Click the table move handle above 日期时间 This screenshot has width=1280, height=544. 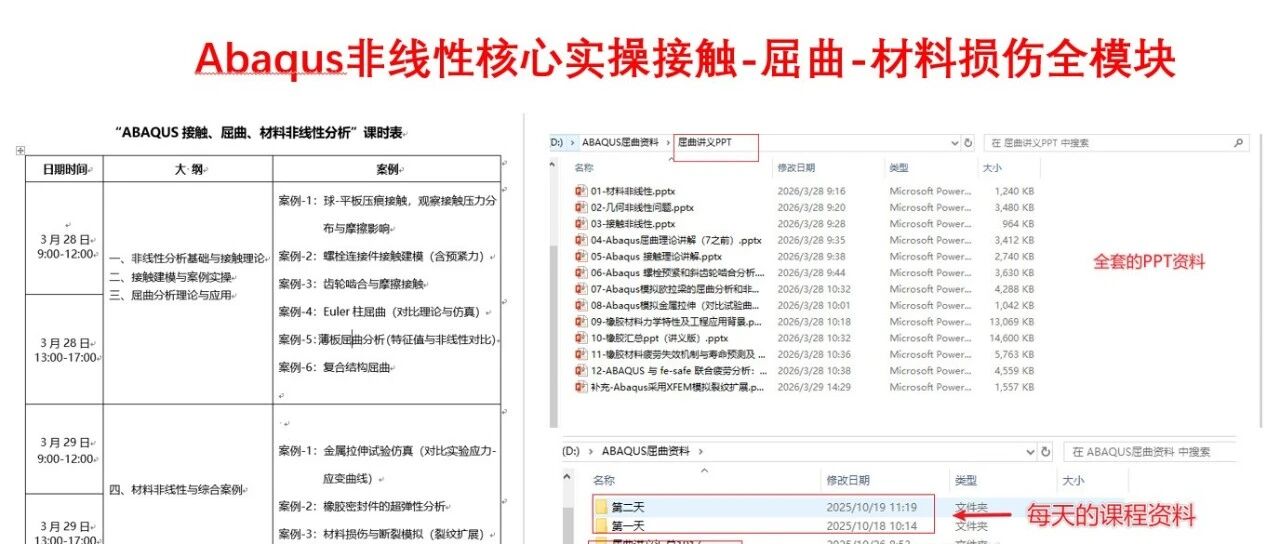click(20, 150)
